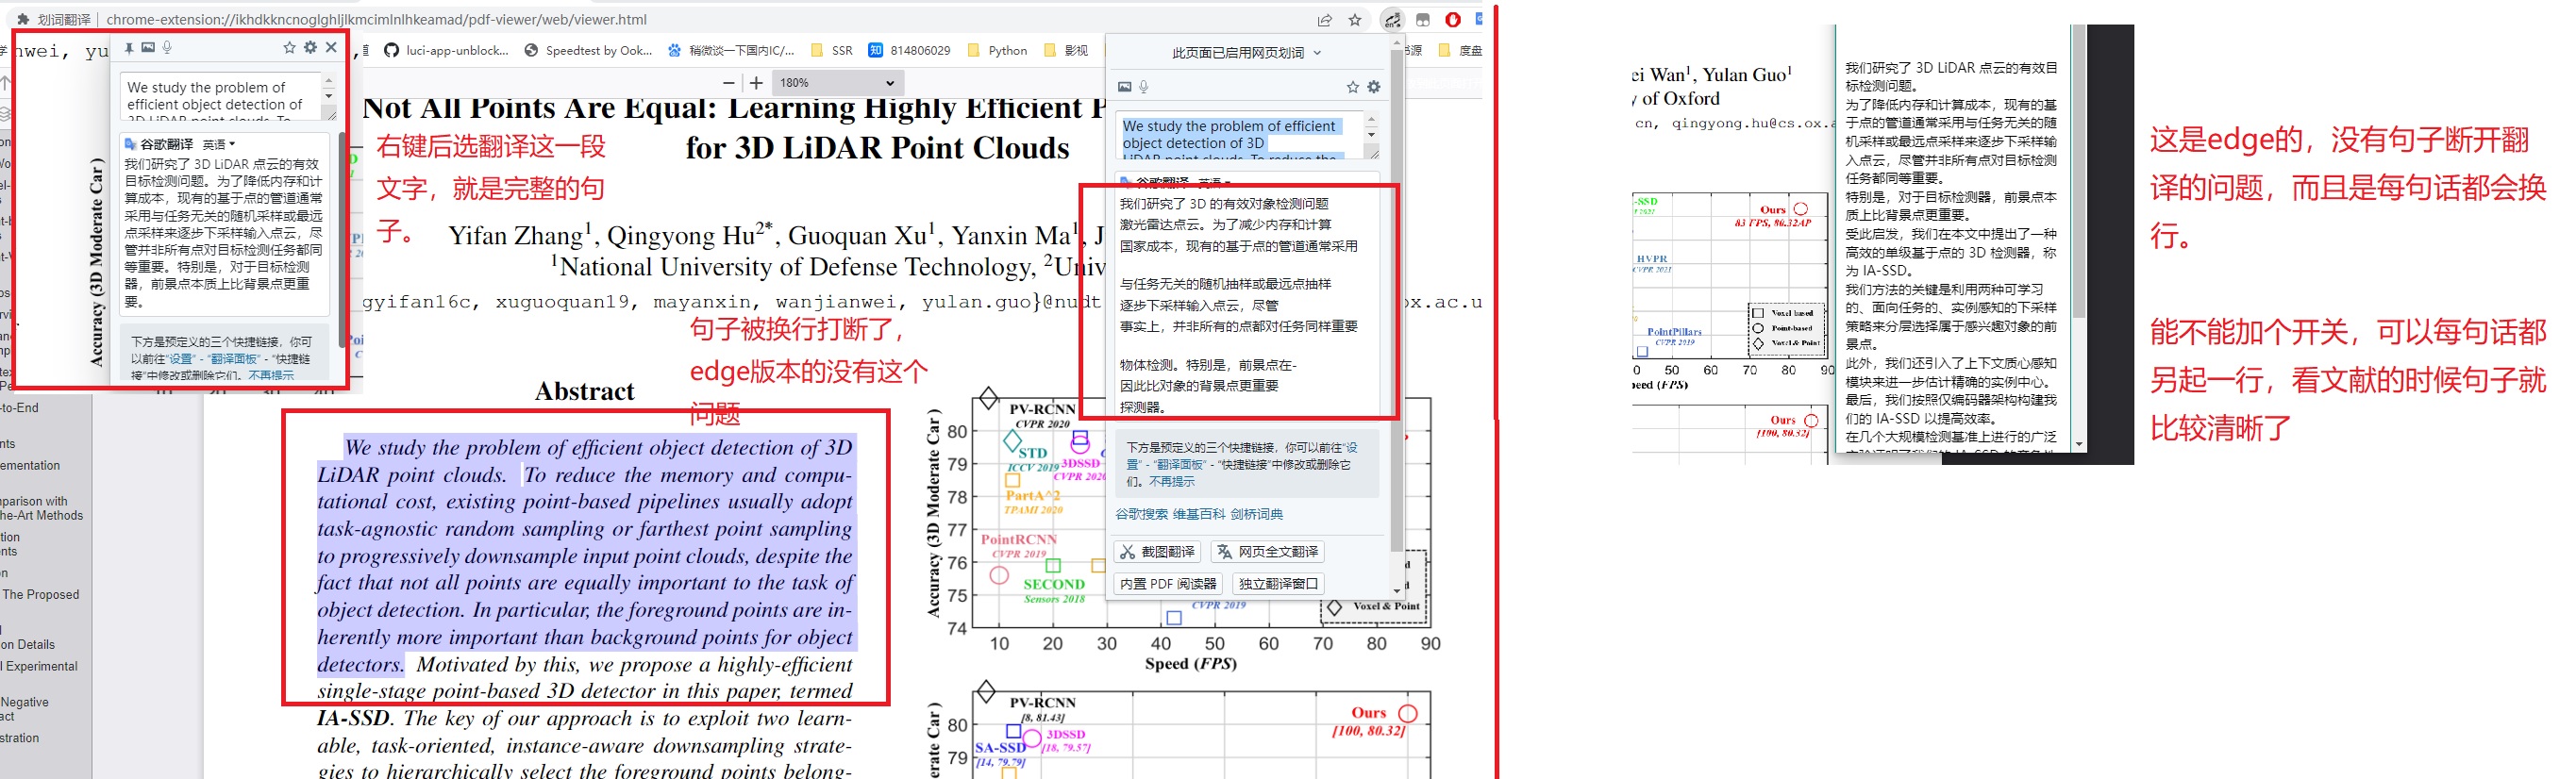2576x779 pixels.
Task: Click Google Translate icon beside 谷歌翻译 label
Action: 130,144
